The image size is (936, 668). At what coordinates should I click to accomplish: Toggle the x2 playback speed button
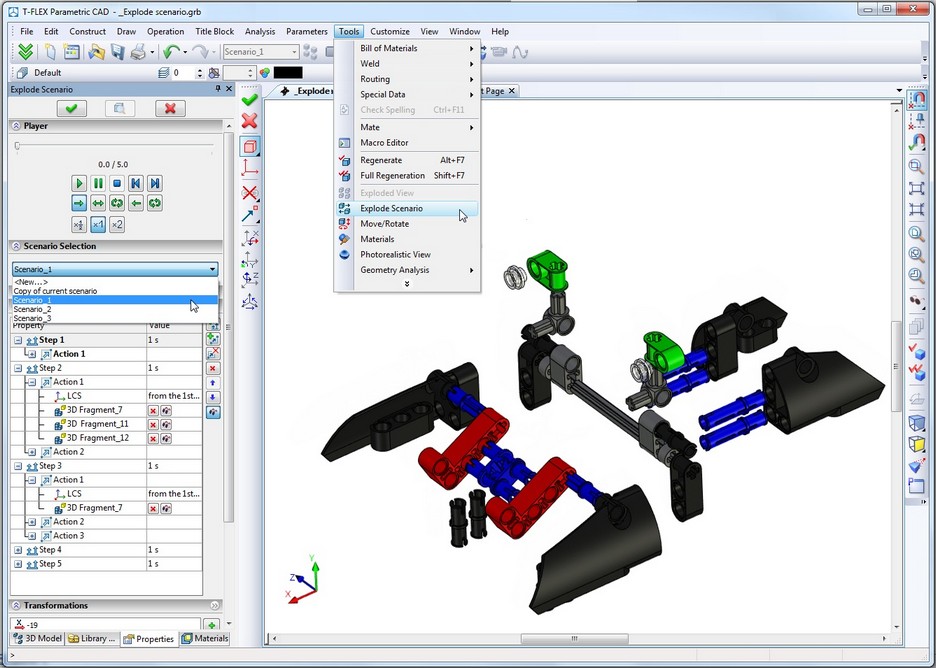pyautogui.click(x=117, y=224)
